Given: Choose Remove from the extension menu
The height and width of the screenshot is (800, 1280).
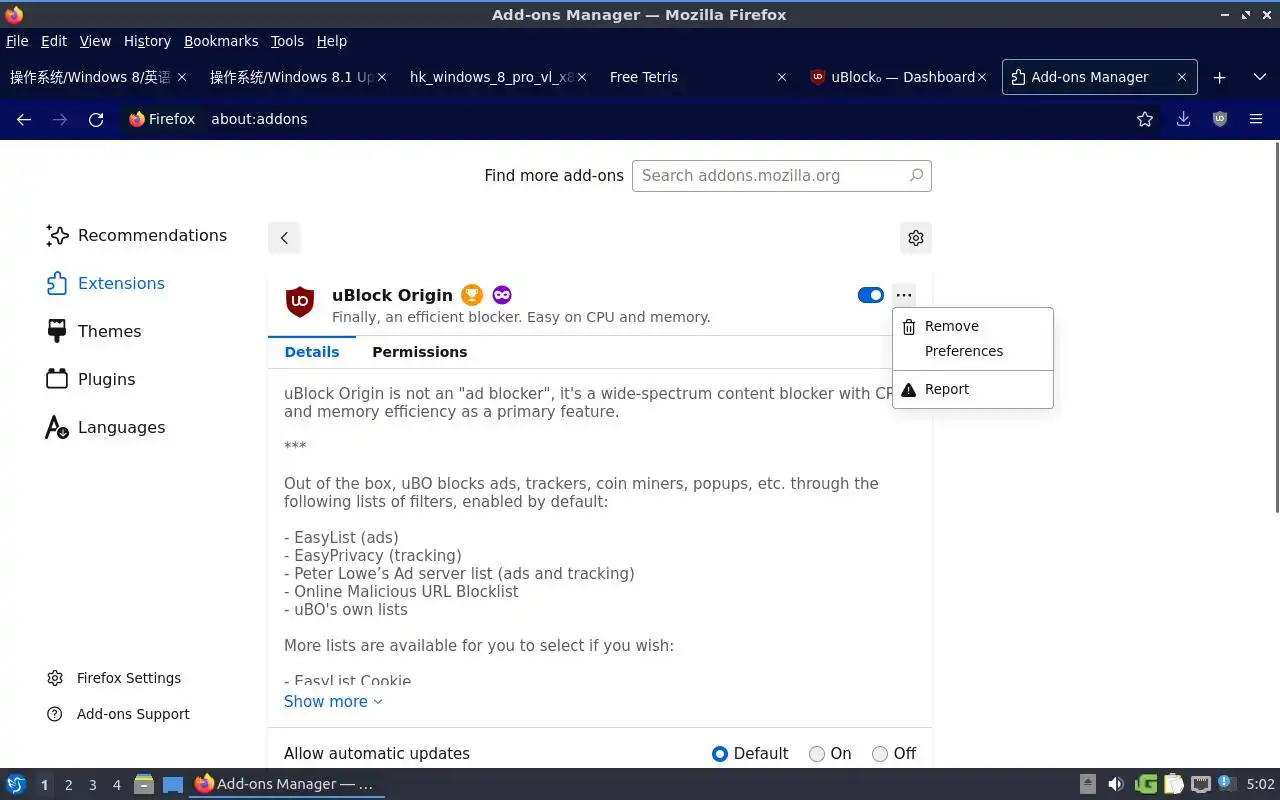Looking at the screenshot, I should click(973, 327).
